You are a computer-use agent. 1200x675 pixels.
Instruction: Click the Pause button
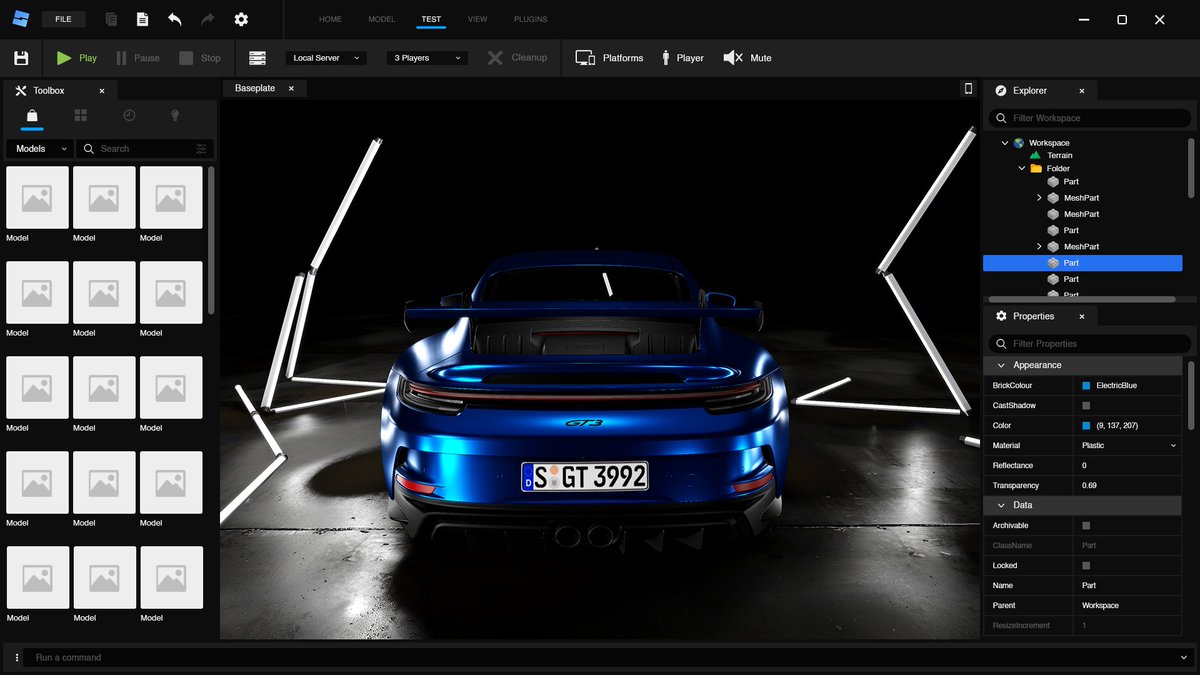click(x=138, y=58)
